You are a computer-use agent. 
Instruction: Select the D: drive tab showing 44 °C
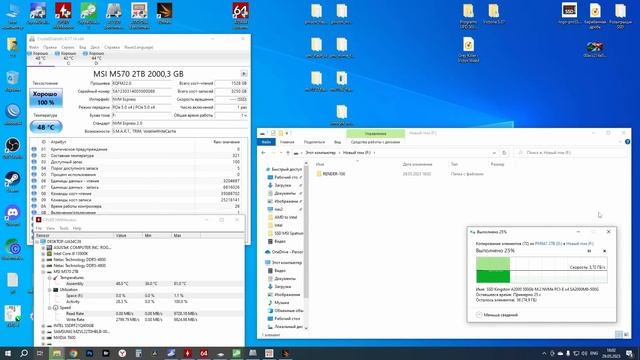(96, 58)
